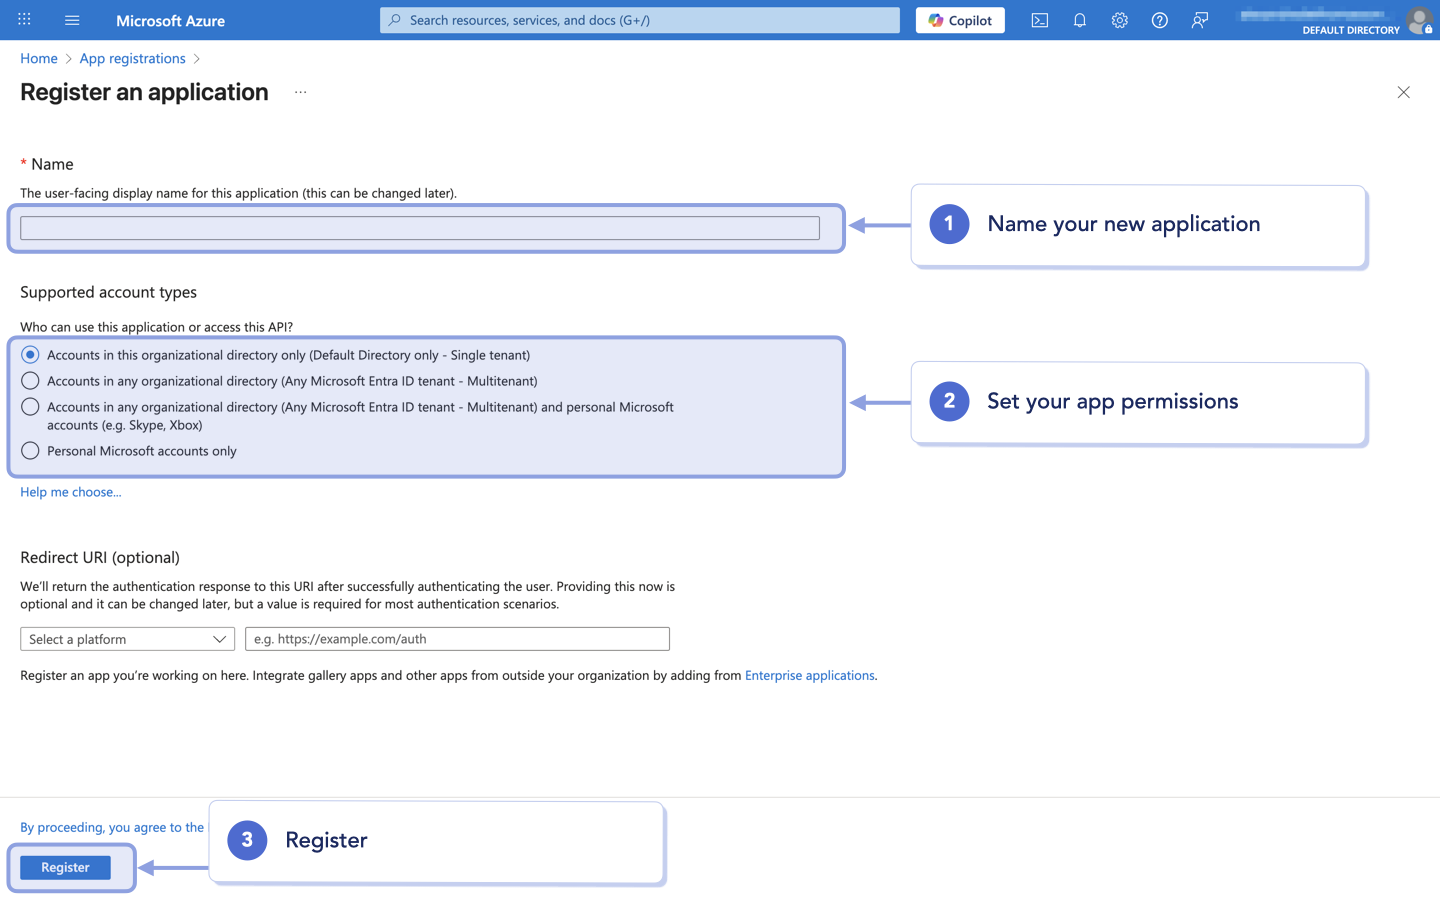Image resolution: width=1440 pixels, height=900 pixels.
Task: Select Multitenant Entra ID only radio option
Action: [x=31, y=381]
